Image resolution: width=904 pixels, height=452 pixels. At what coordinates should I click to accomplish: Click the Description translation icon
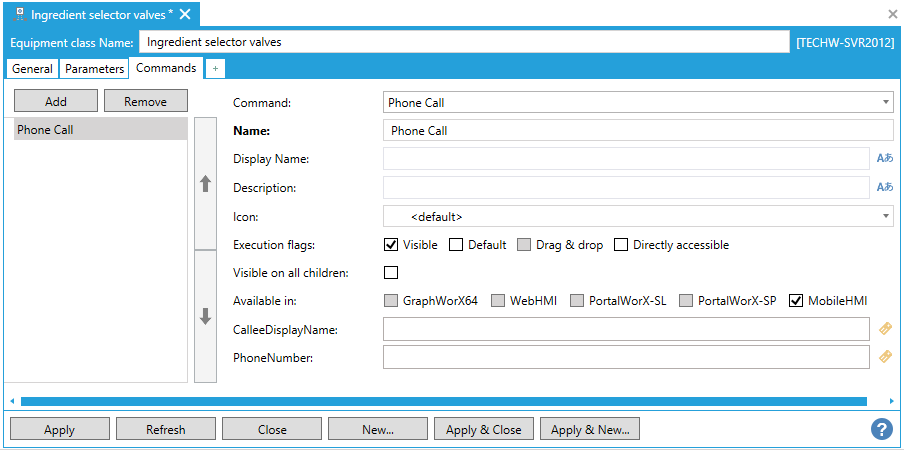click(884, 187)
